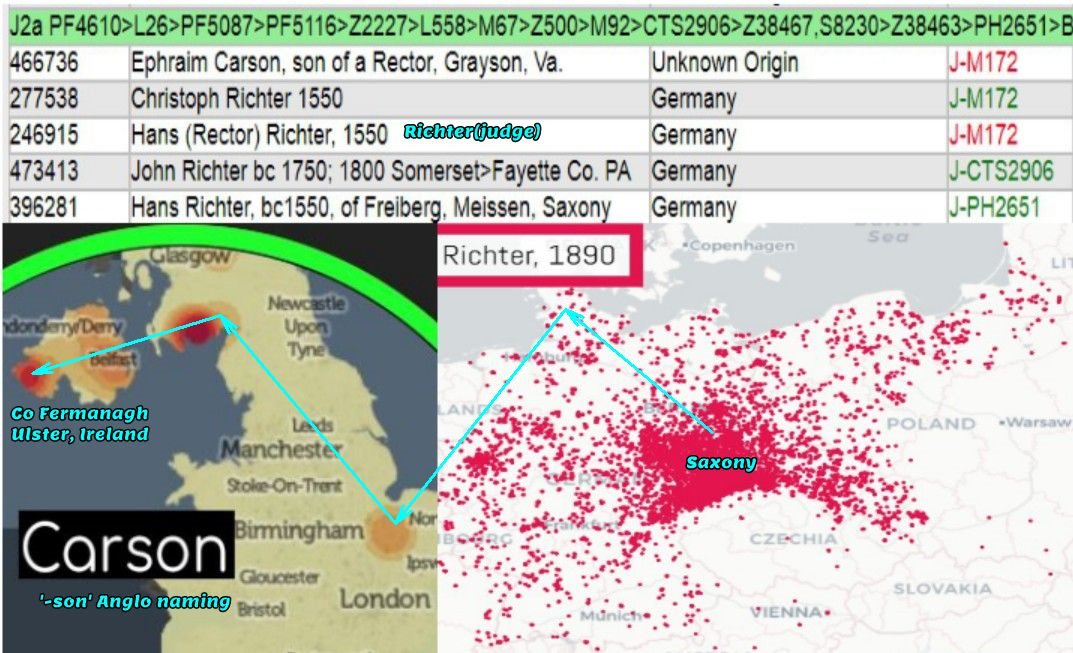The width and height of the screenshot is (1073, 653).
Task: Click the Glasgow label on the Carson map
Action: (190, 256)
